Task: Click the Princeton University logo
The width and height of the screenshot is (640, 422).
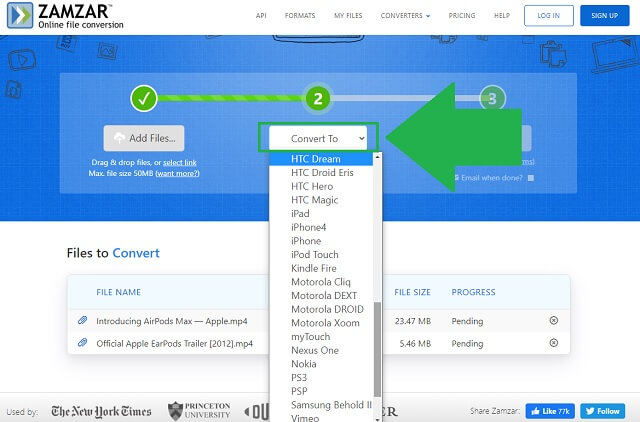Action: click(x=199, y=411)
